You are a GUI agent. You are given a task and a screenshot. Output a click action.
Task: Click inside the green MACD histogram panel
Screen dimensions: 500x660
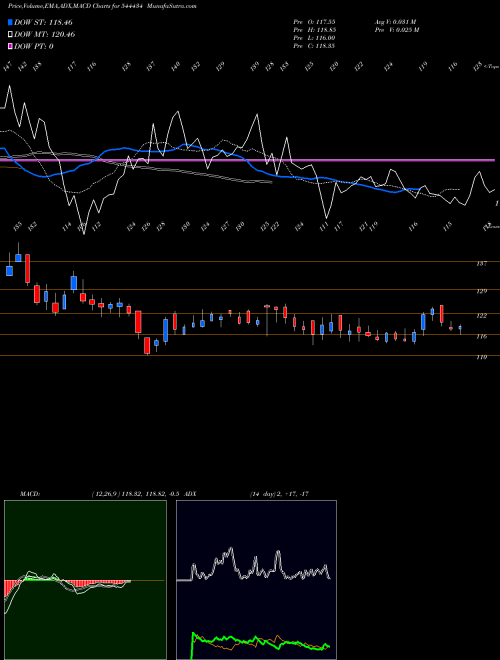[x=85, y=580]
